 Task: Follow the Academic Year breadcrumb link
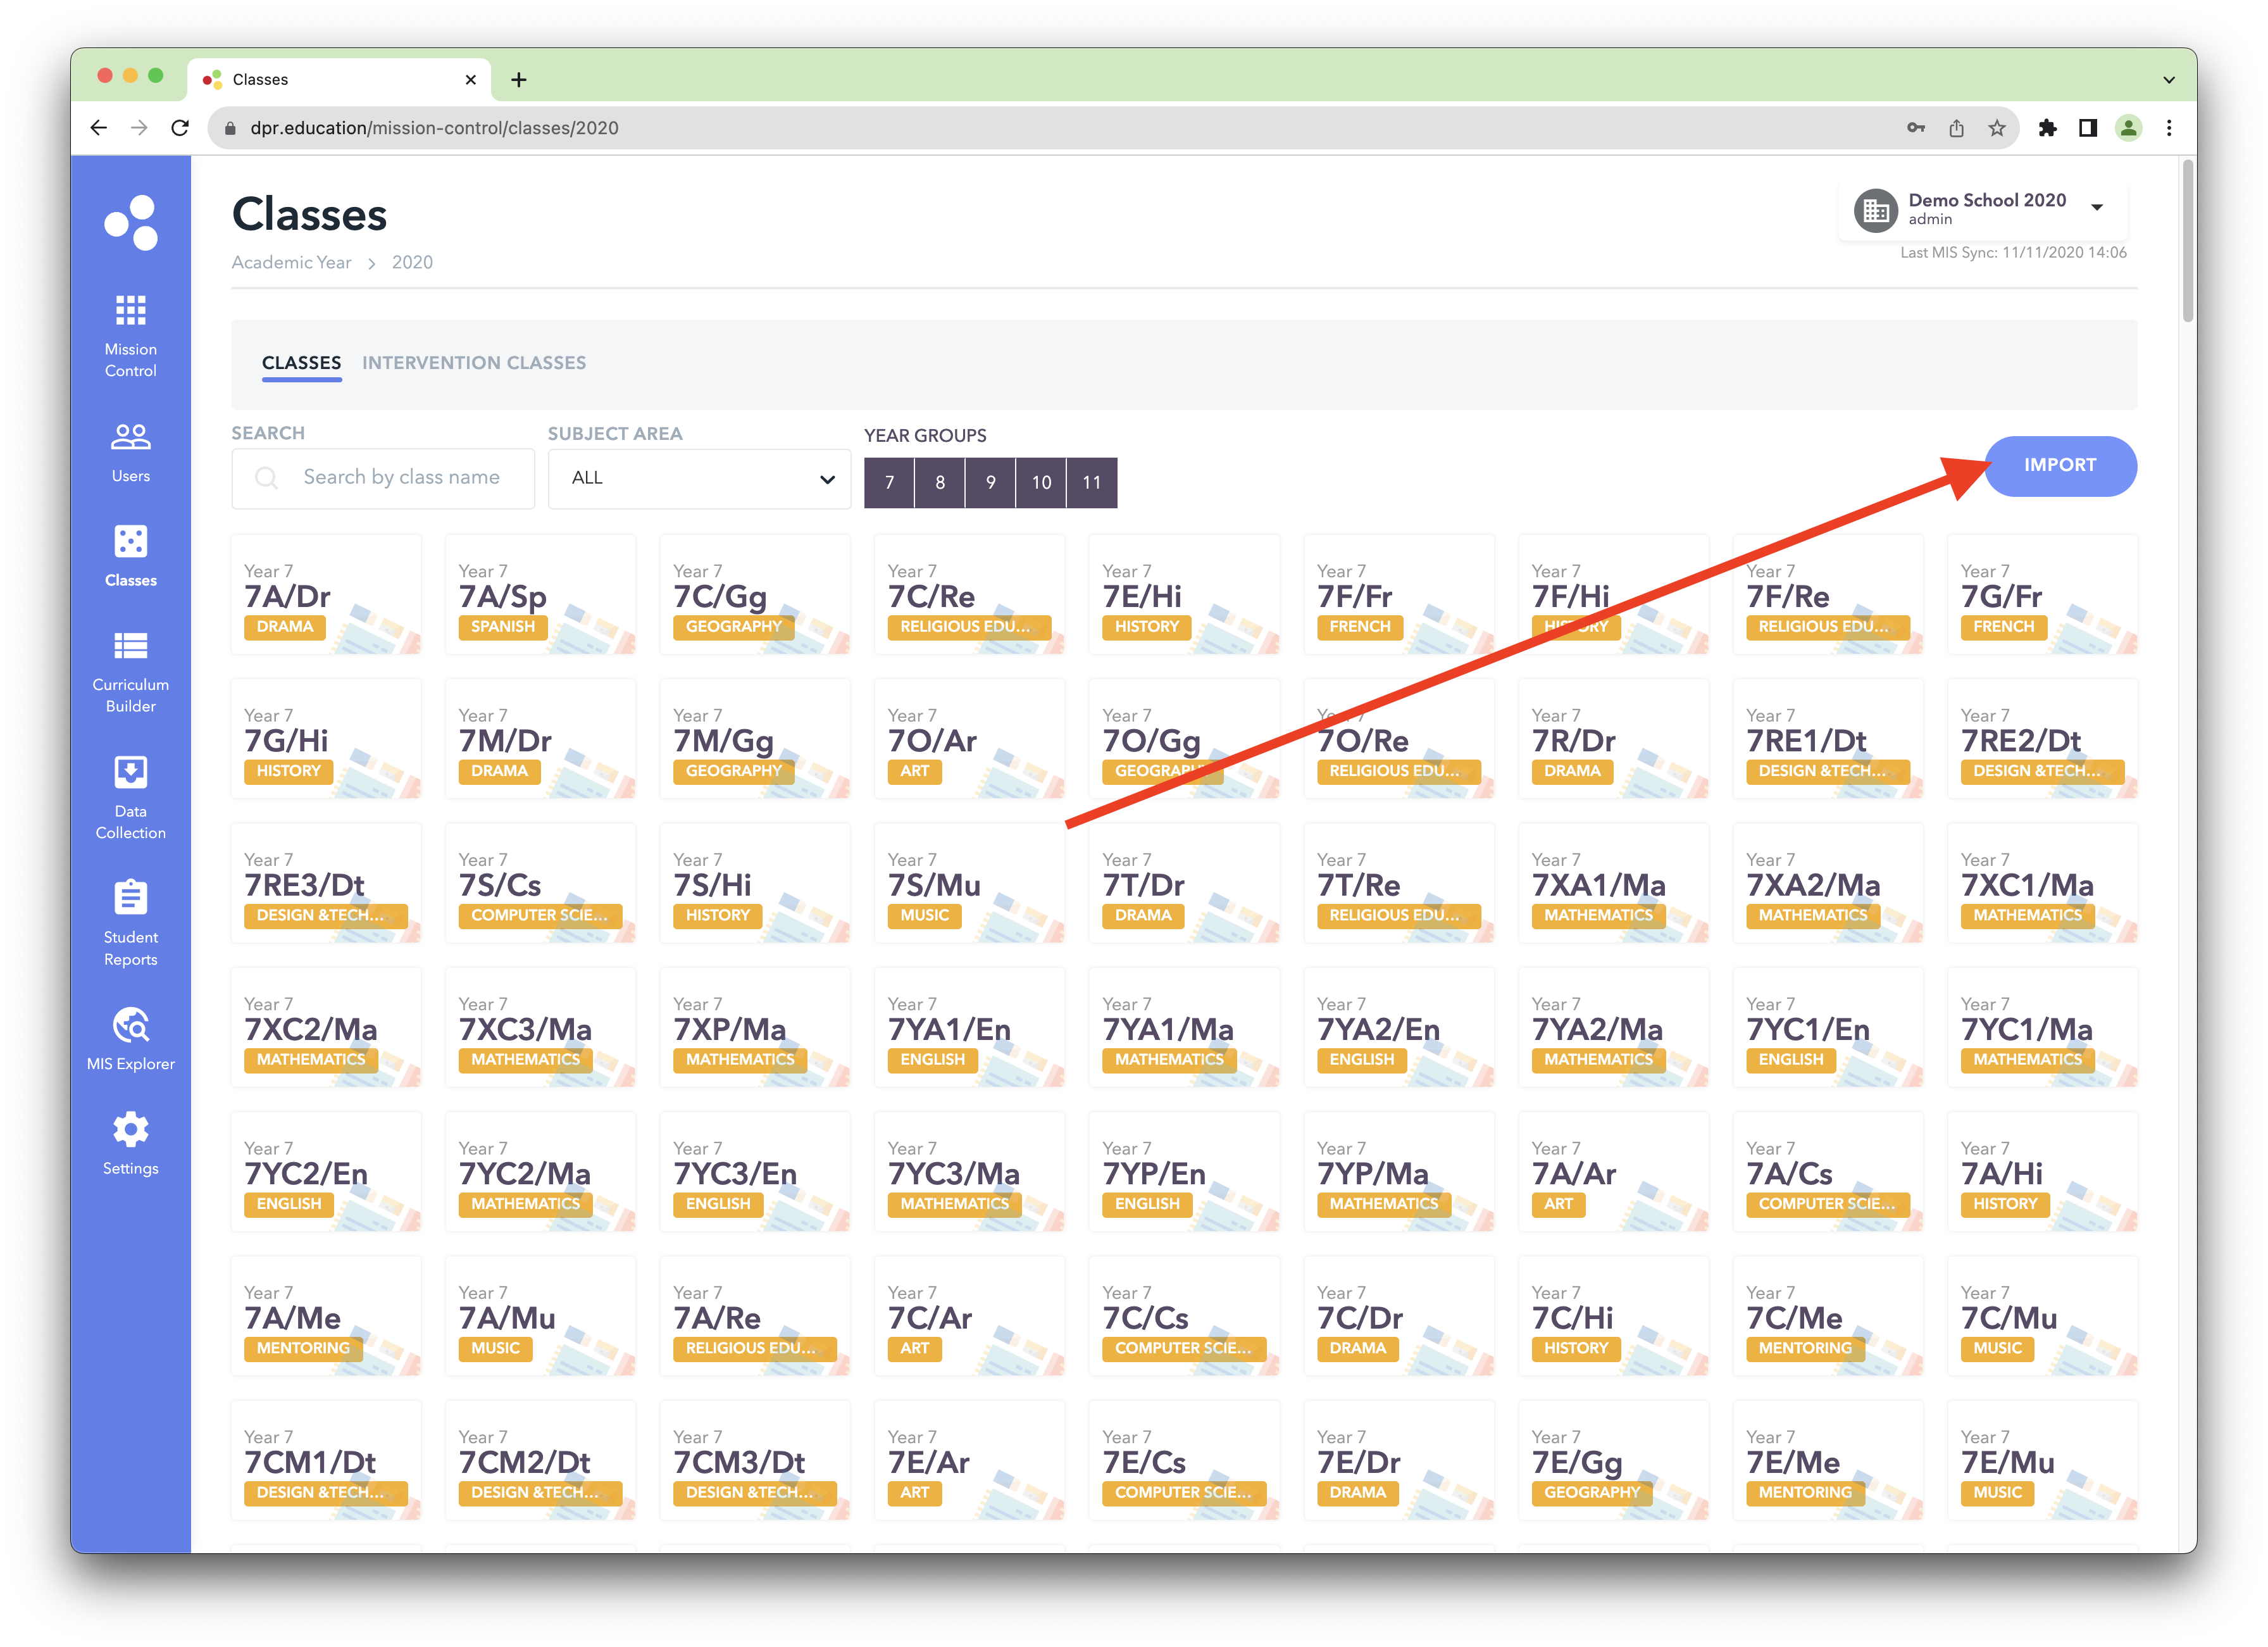tap(291, 262)
